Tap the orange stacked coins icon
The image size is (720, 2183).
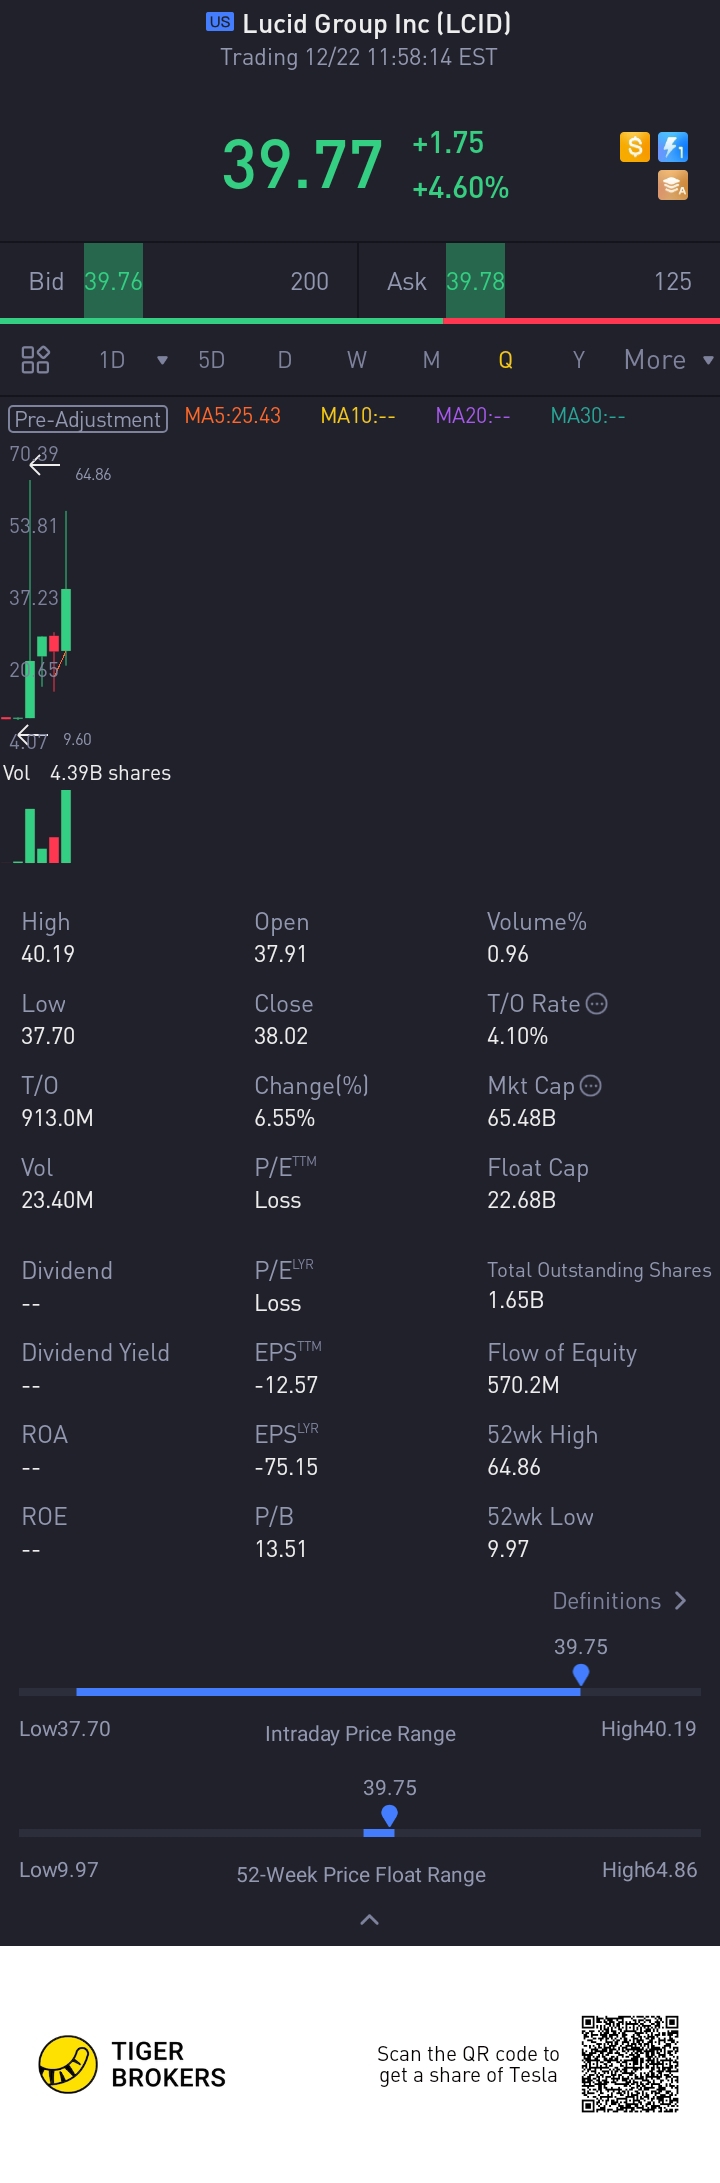[673, 185]
